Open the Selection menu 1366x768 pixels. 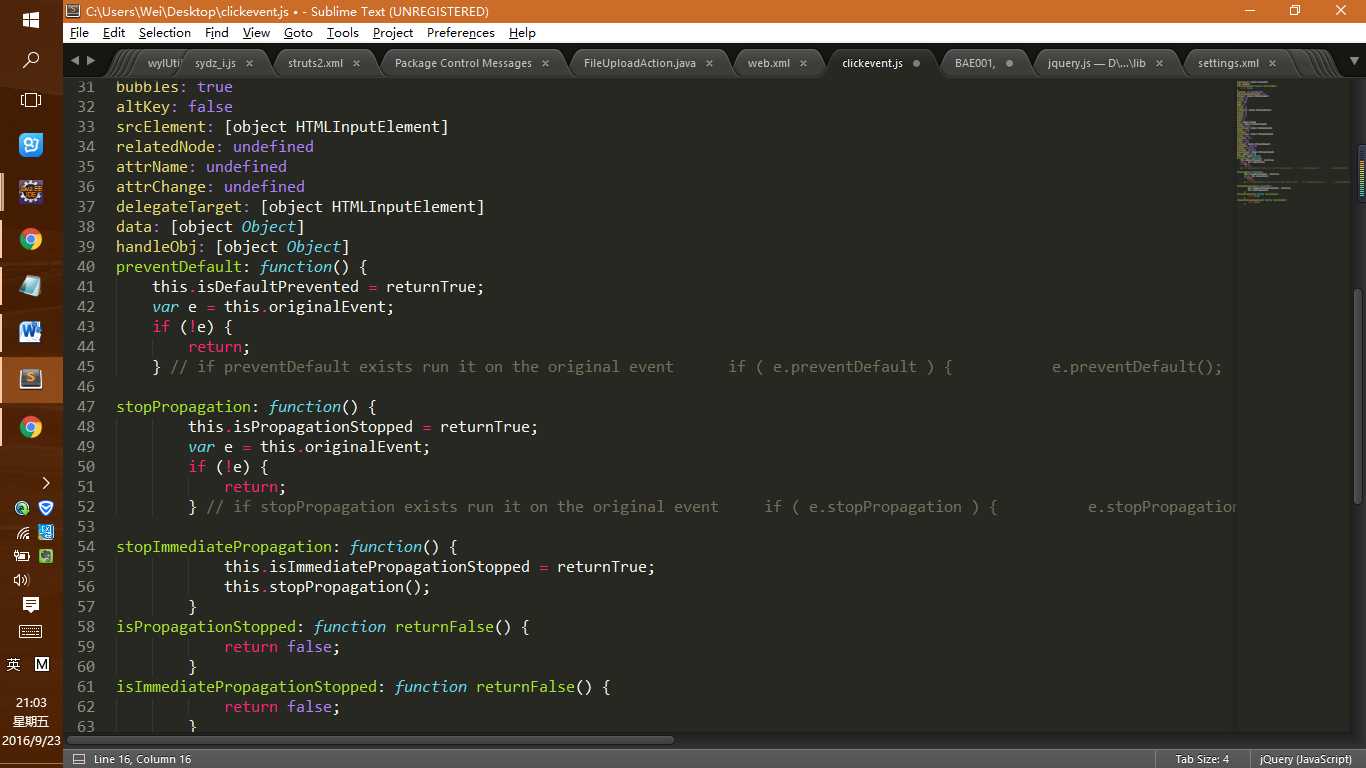(x=165, y=32)
